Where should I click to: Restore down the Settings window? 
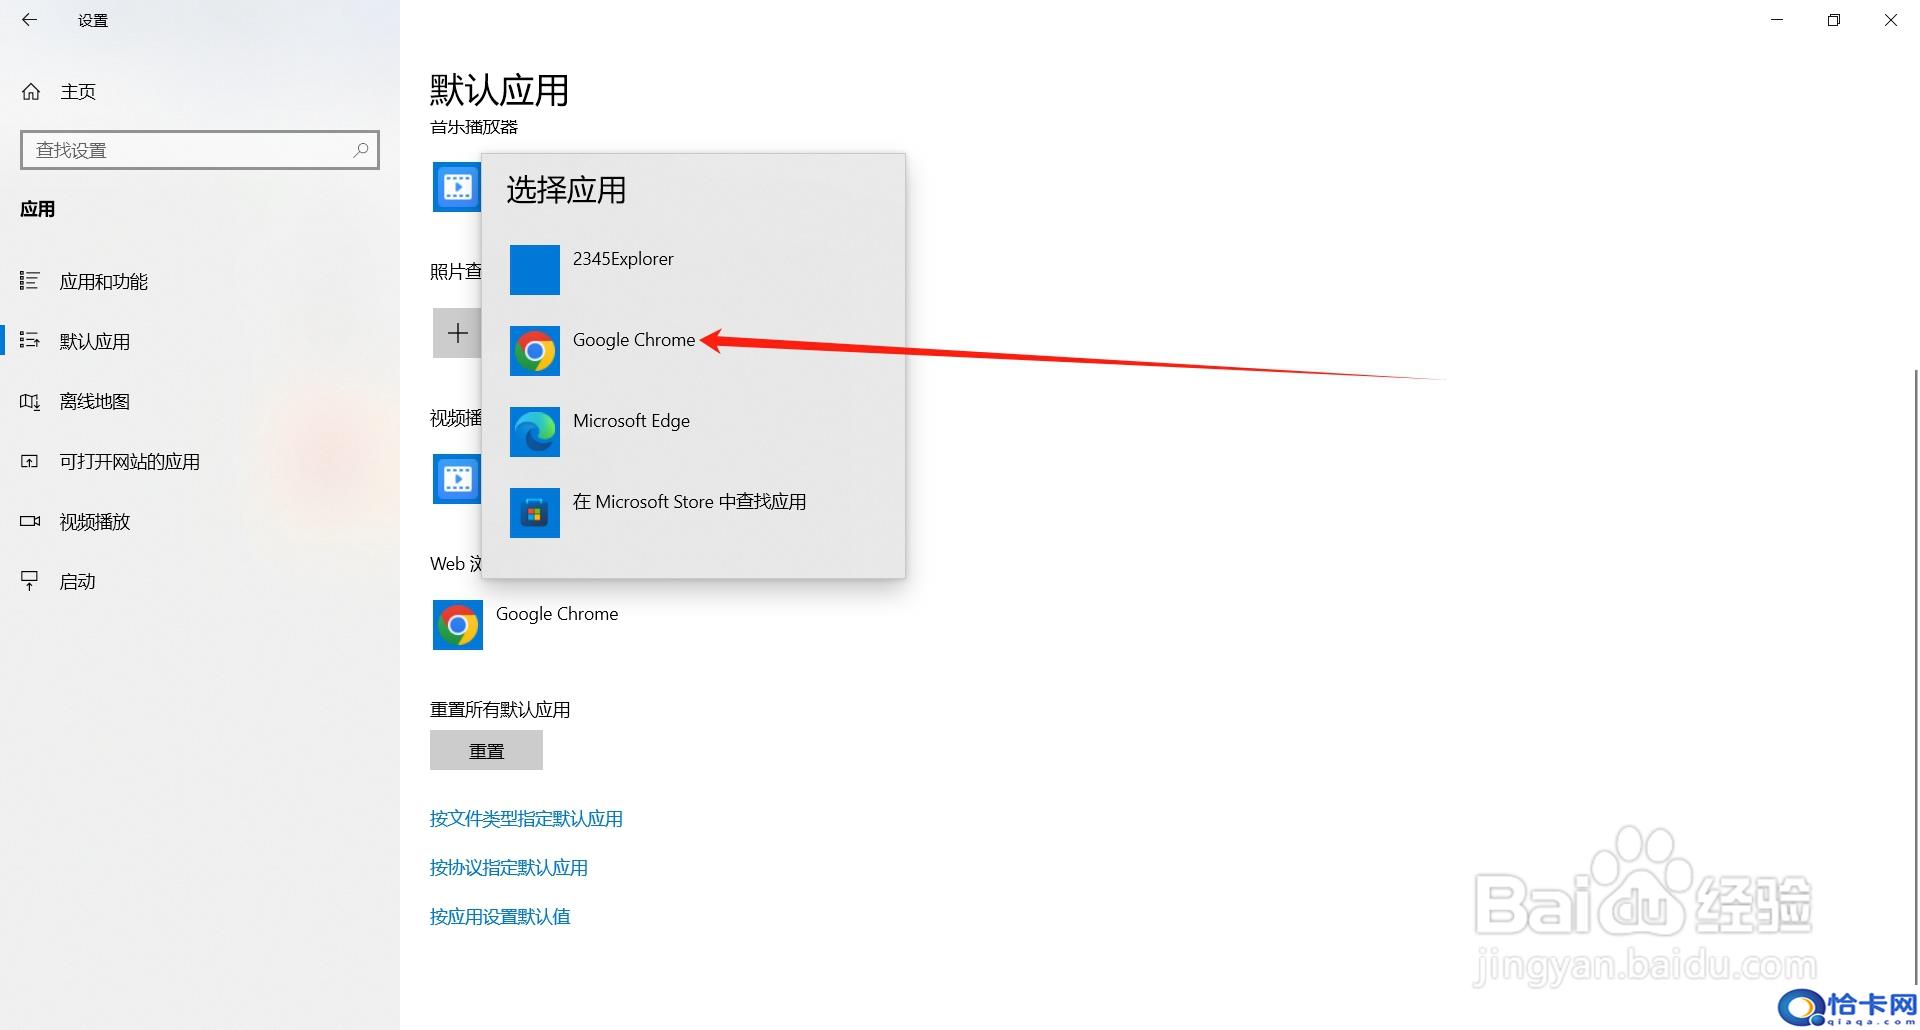pos(1834,20)
